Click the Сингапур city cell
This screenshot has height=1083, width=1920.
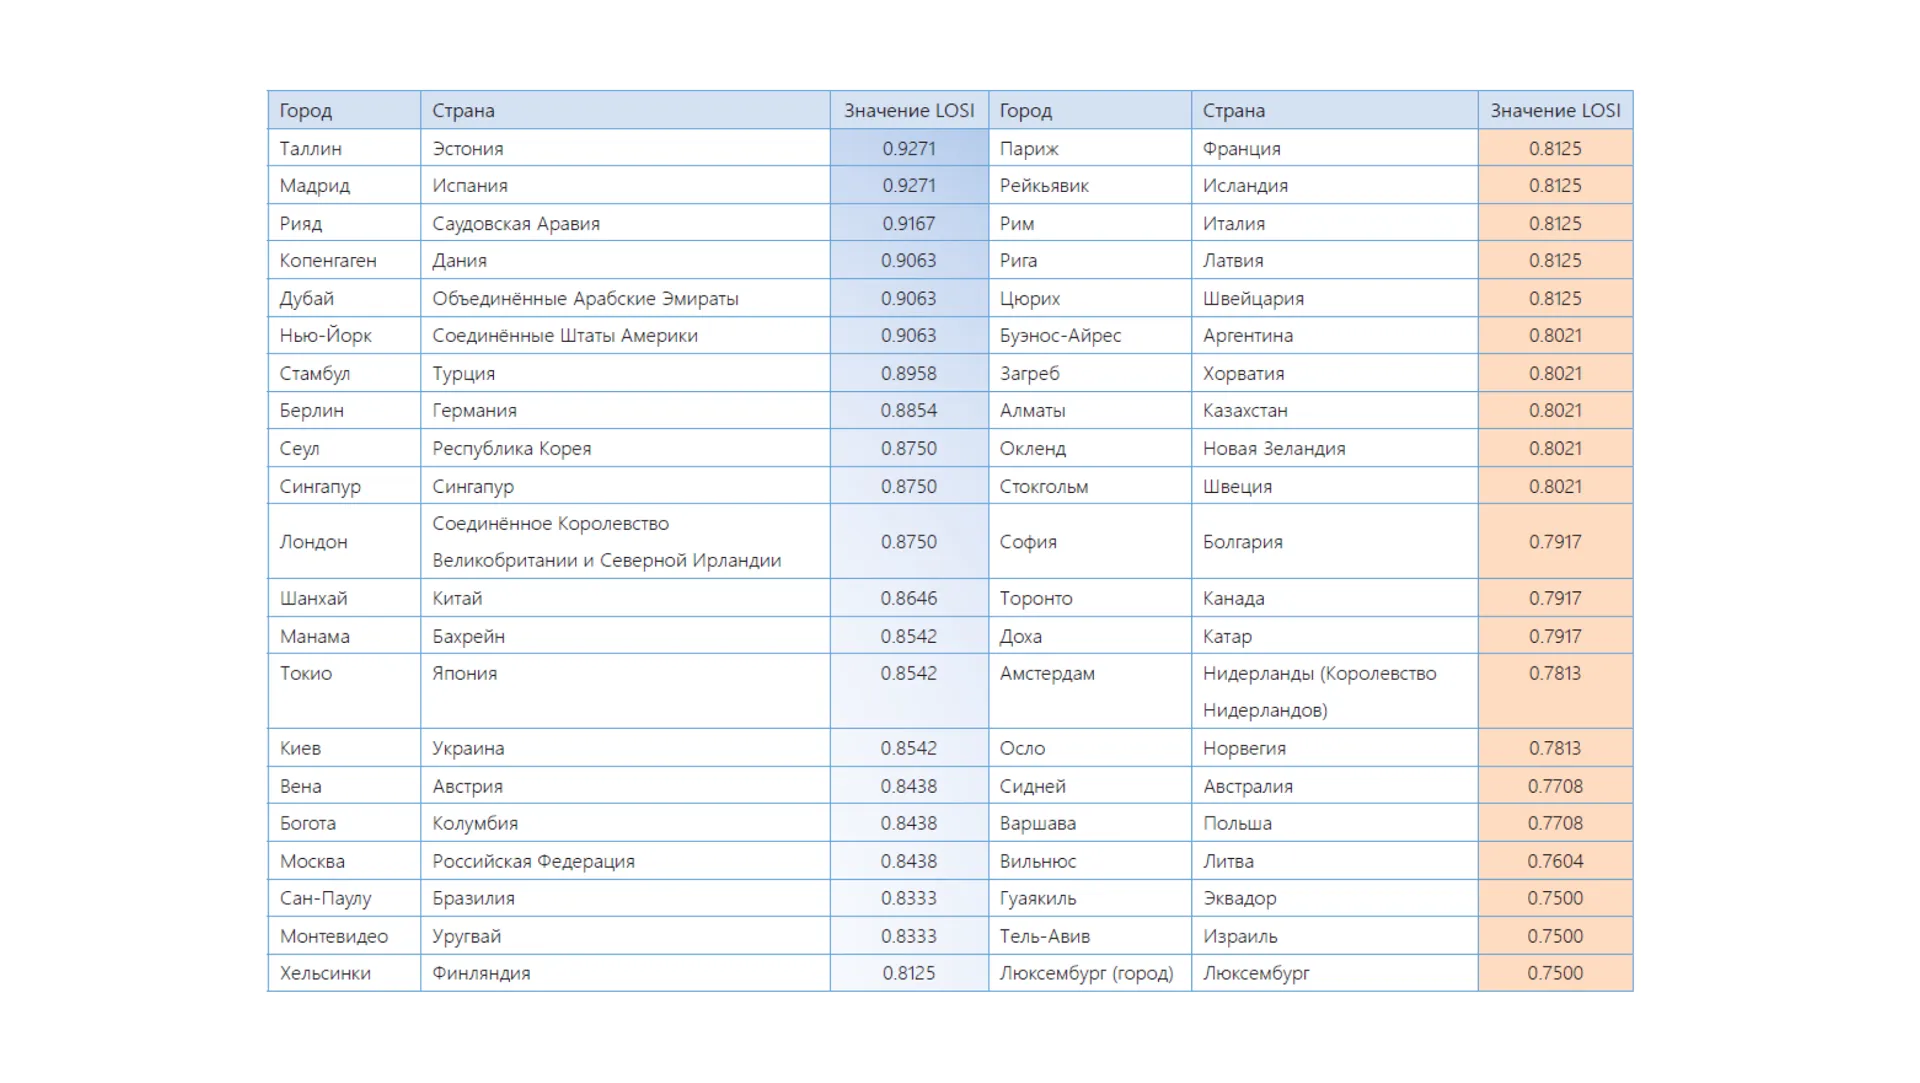coord(344,486)
